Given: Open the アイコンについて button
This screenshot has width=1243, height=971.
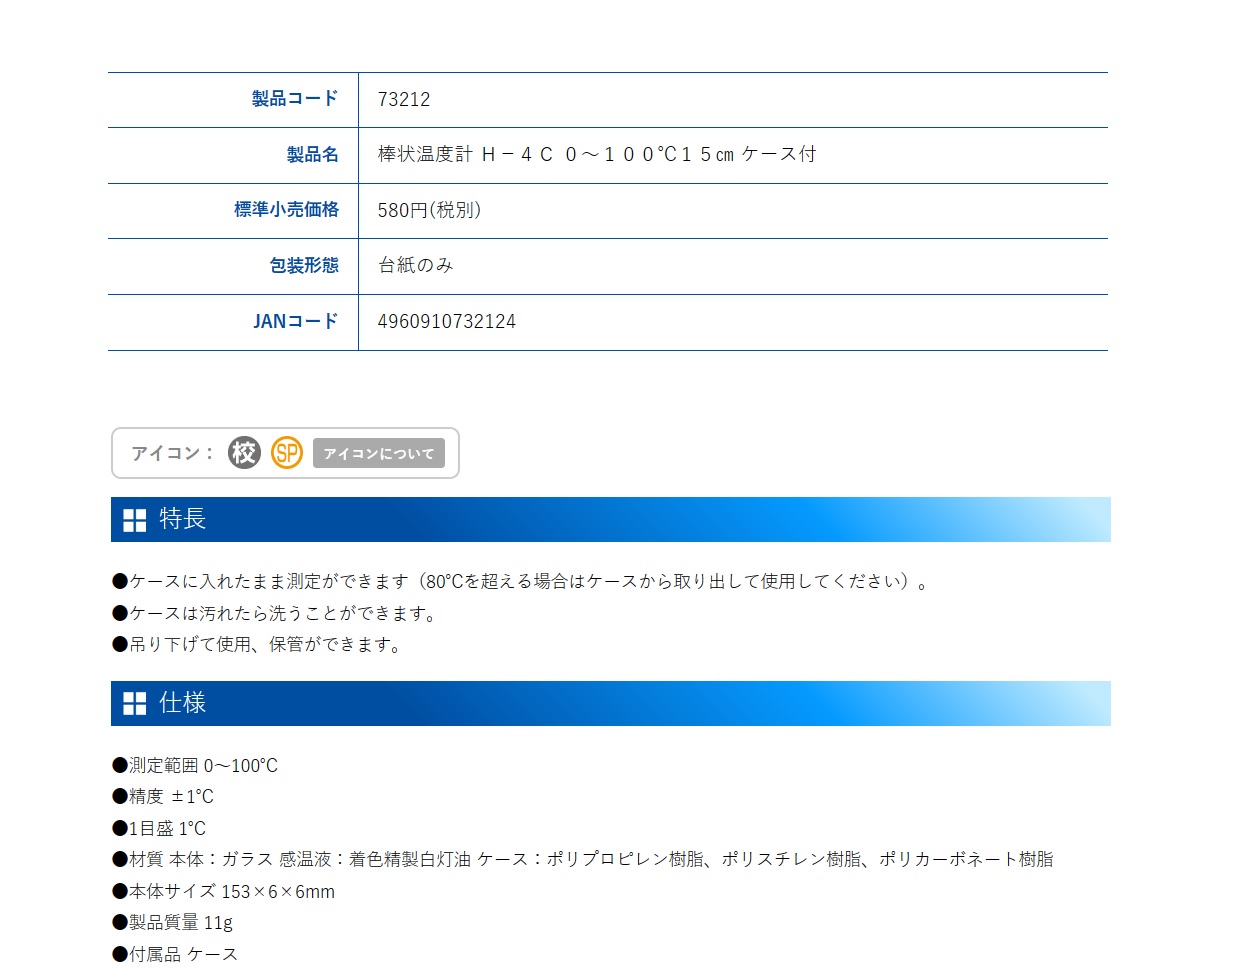Looking at the screenshot, I should pyautogui.click(x=379, y=453).
